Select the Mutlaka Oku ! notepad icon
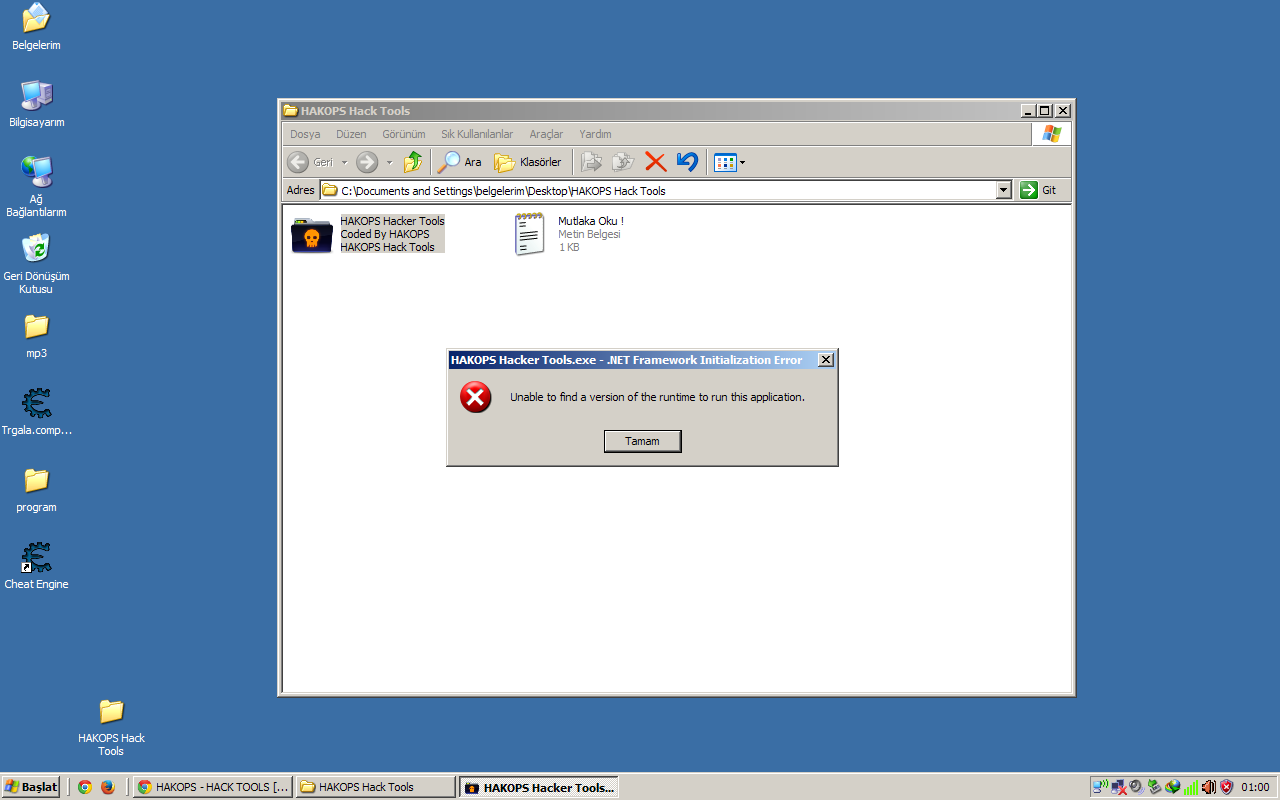 530,234
